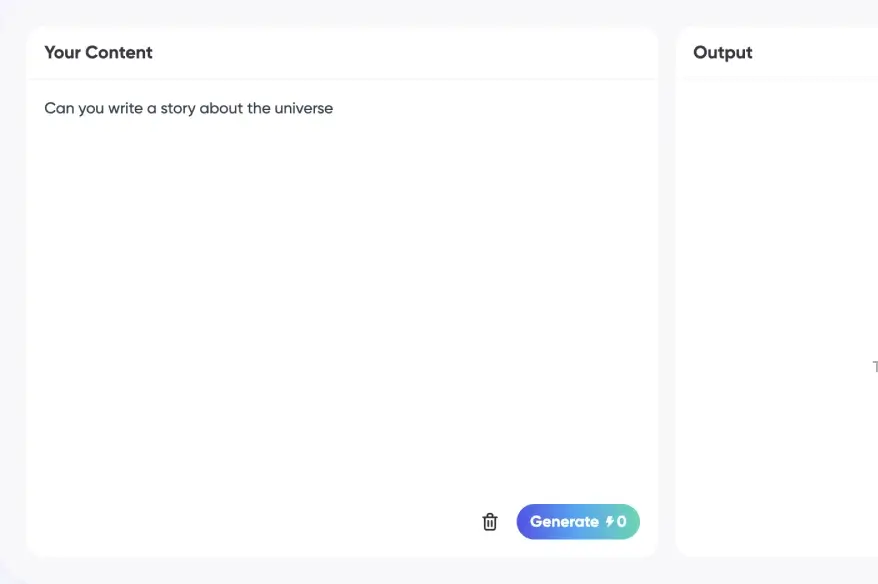
Task: Select the Your Content panel title
Action: click(98, 52)
